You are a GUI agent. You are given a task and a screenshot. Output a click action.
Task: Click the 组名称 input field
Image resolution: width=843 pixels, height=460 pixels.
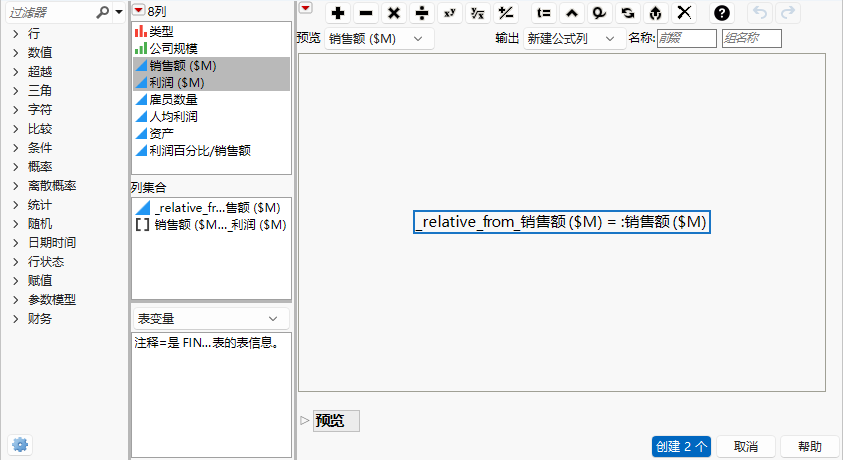[x=752, y=38]
